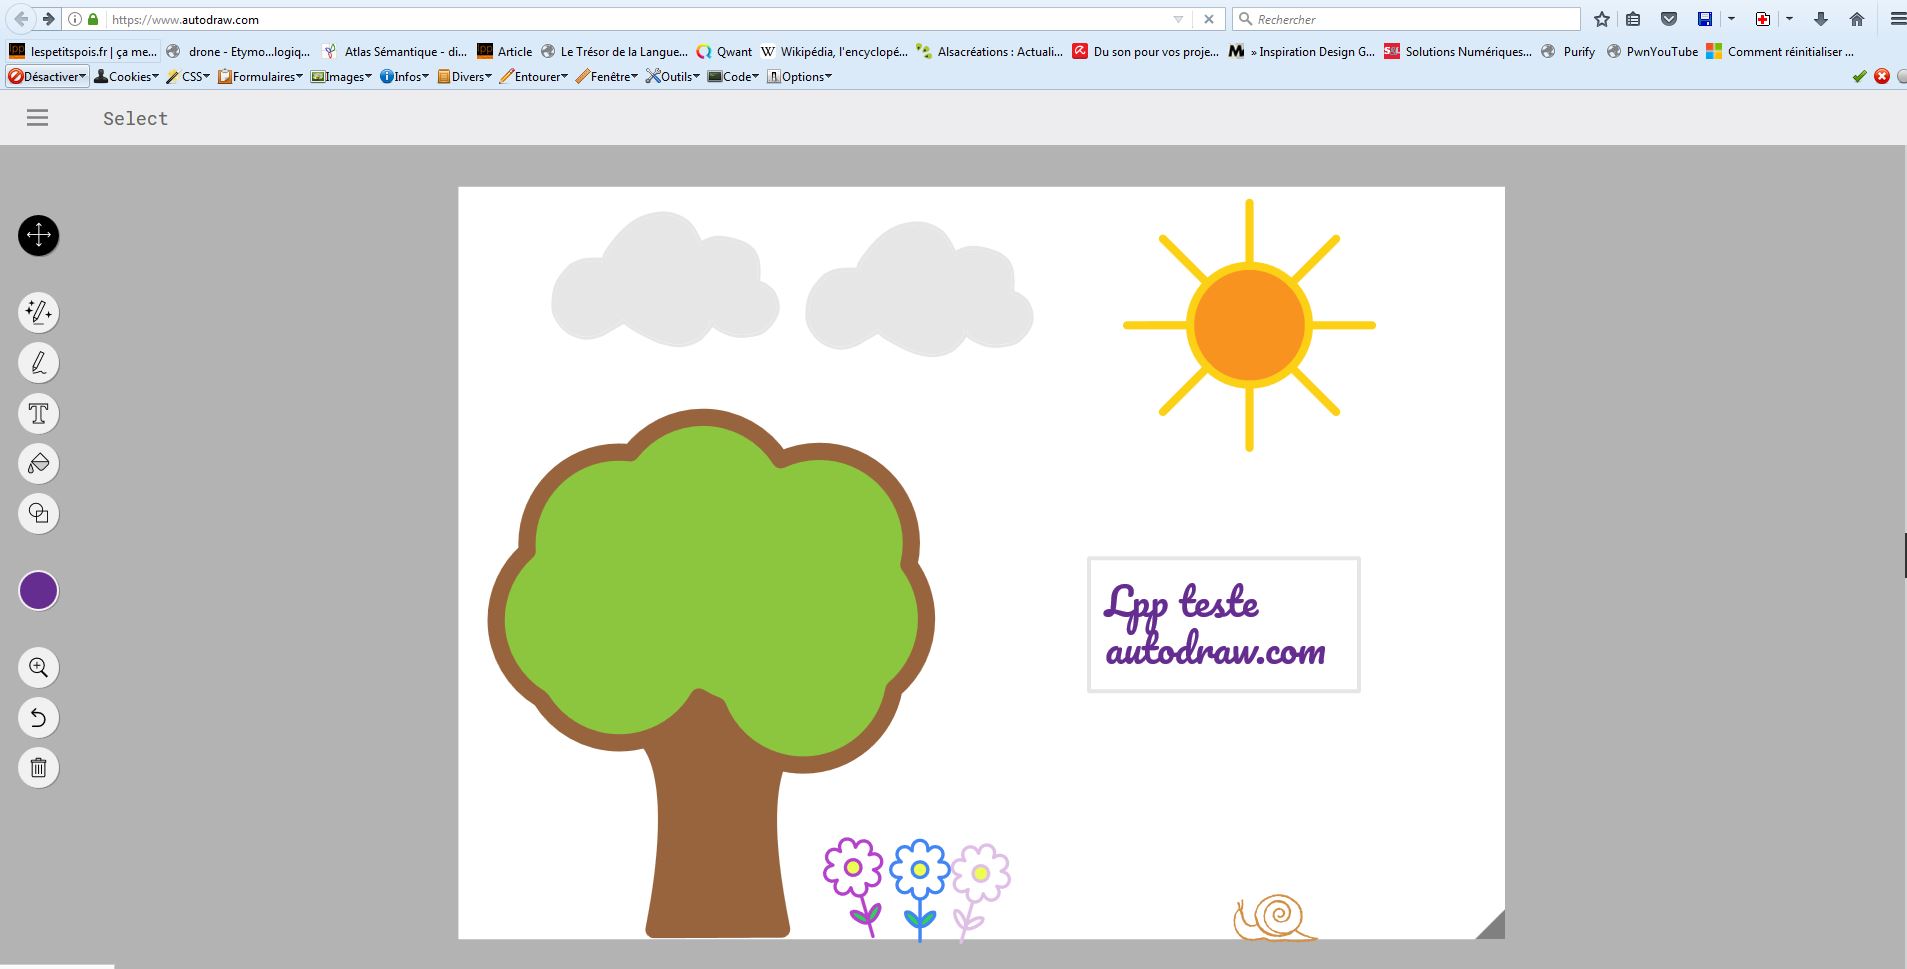1907x969 pixels.
Task: Expand the floppy disk icon dropdown arrow
Action: click(x=1731, y=19)
